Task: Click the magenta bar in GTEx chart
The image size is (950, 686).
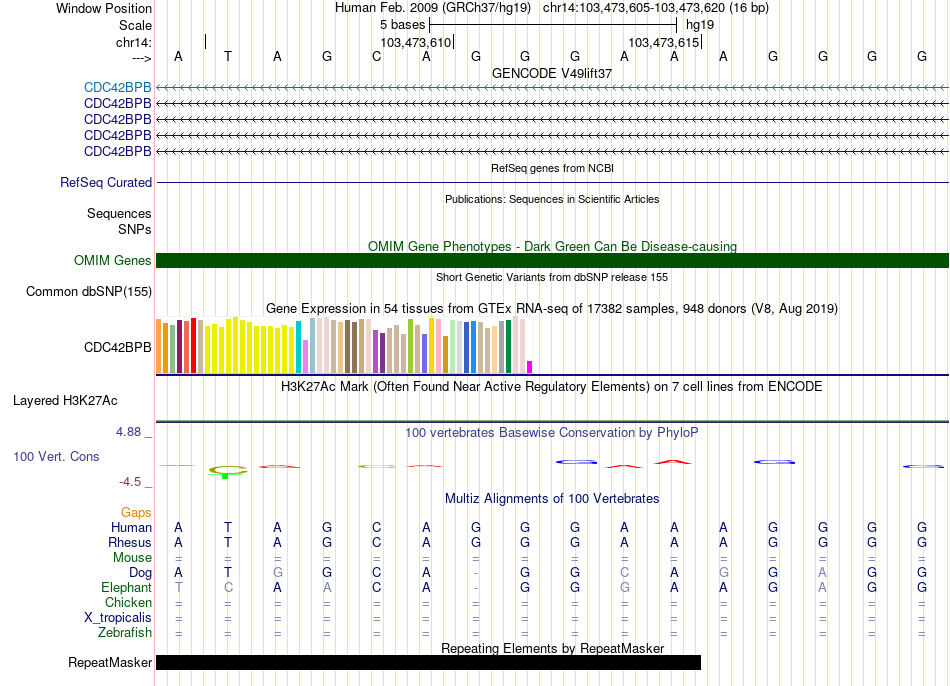Action: (x=530, y=367)
